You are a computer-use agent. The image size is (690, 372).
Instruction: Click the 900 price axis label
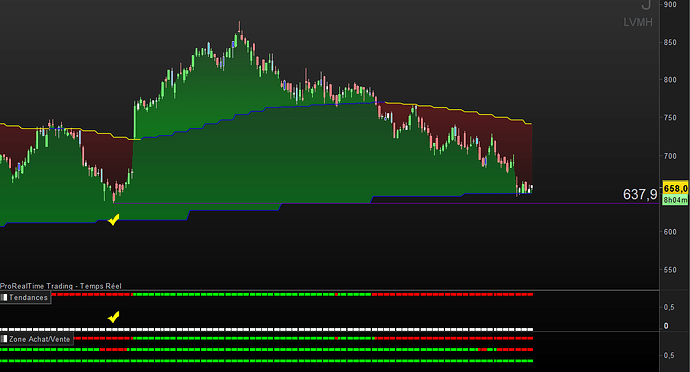pos(670,4)
